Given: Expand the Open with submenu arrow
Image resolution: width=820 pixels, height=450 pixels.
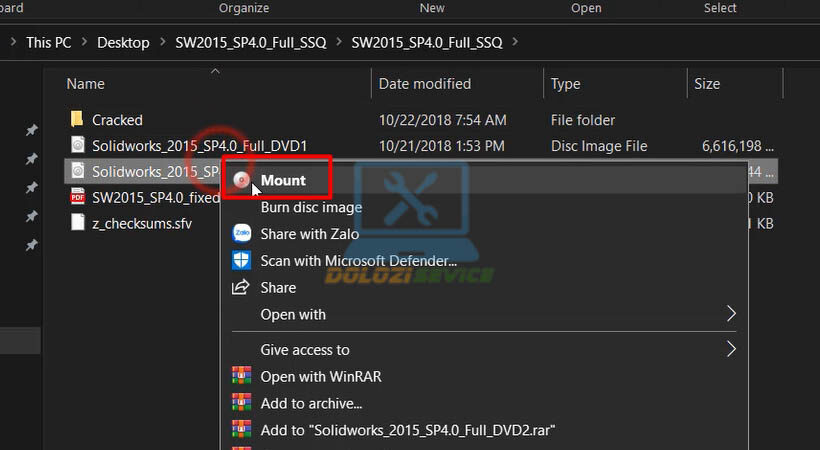Looking at the screenshot, I should 731,314.
